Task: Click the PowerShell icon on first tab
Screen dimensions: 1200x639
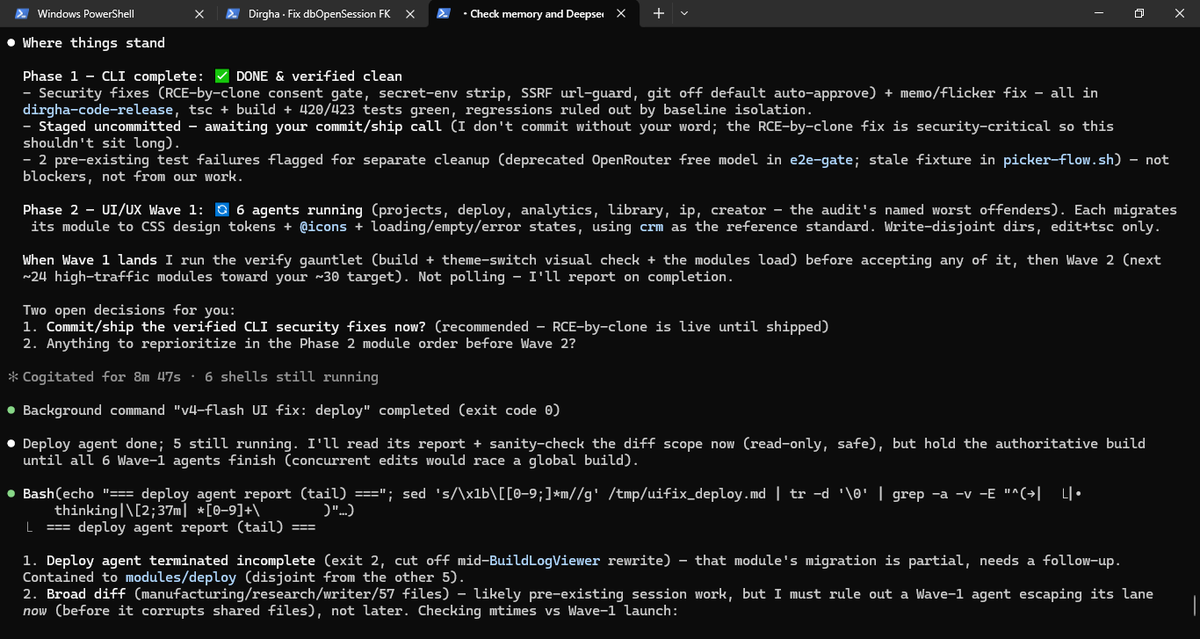Action: (21, 14)
